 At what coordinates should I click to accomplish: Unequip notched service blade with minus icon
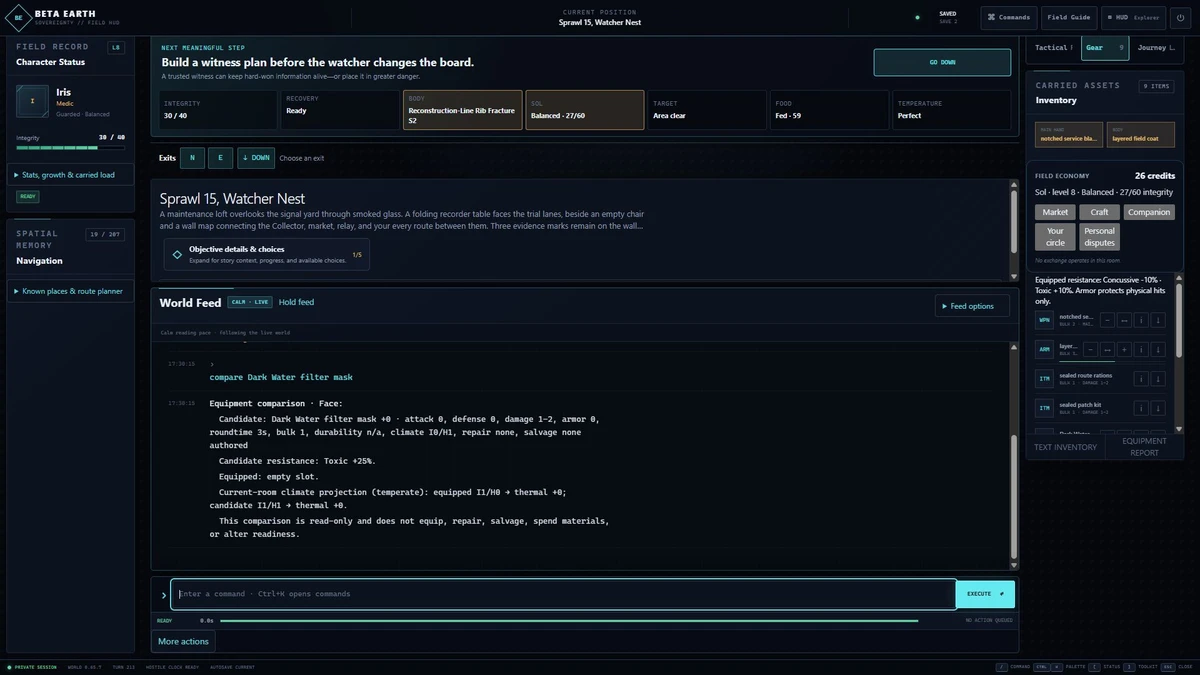(1107, 320)
